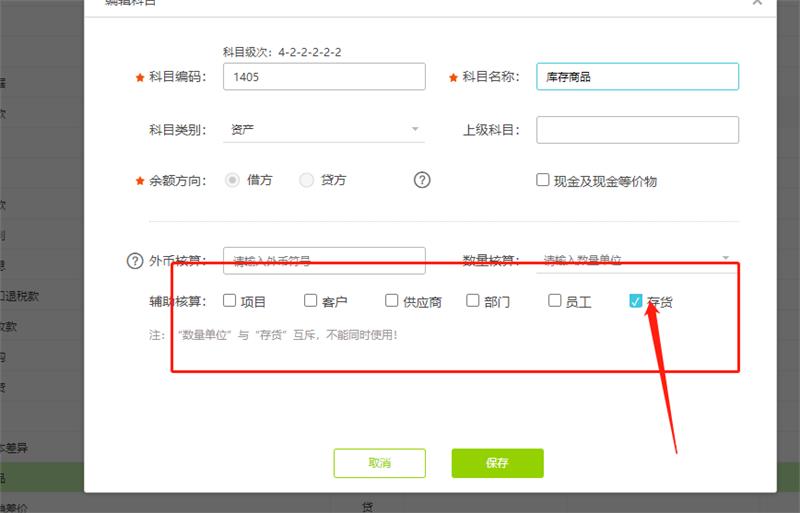Click the 科目级次 4-2-2-2-2-2 text
Viewport: 800px width, 513px height.
(282, 52)
